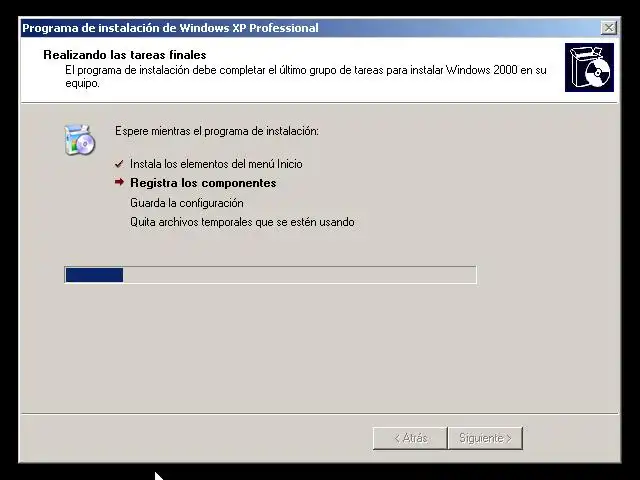
Task: Click the red checkmark next to Instala los elementos
Action: tap(119, 164)
